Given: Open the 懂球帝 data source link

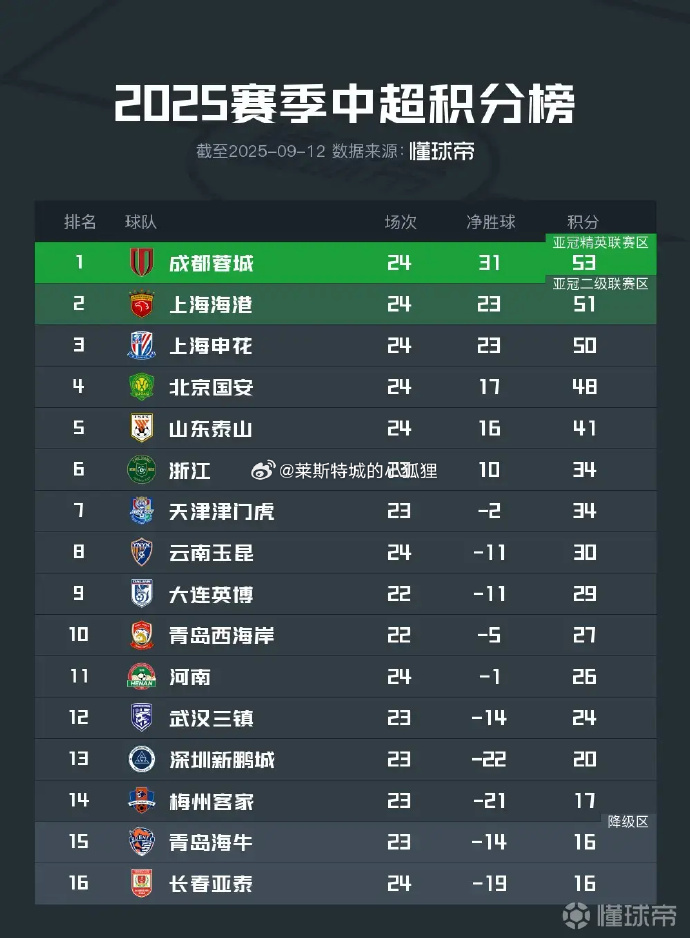Looking at the screenshot, I should coord(441,151).
